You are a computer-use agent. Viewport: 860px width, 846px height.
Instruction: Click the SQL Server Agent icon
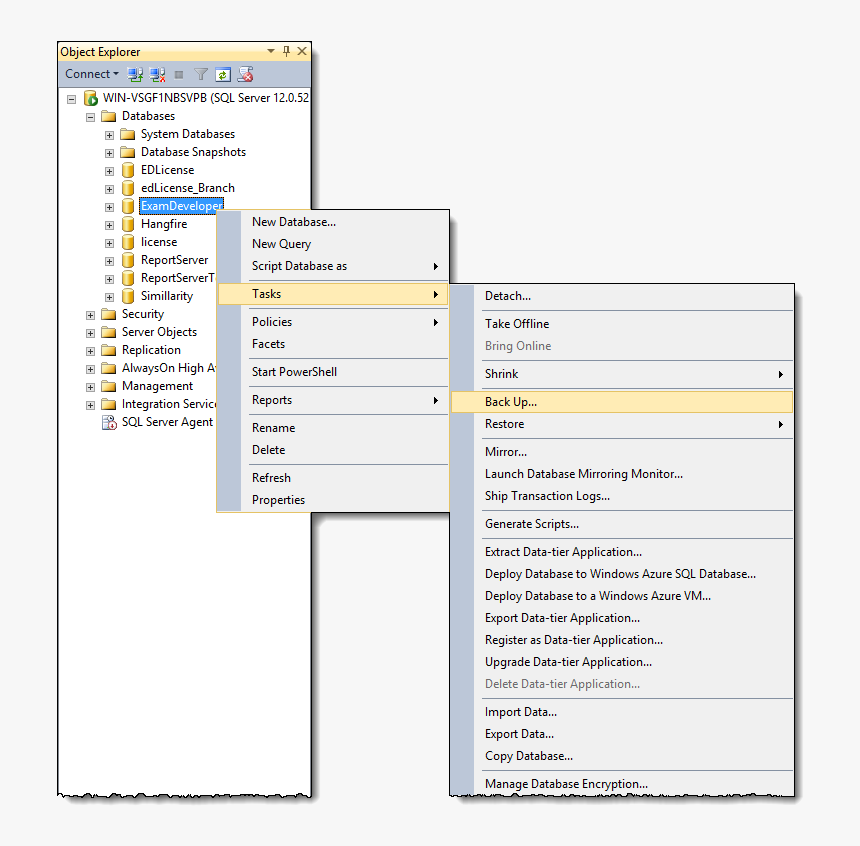coord(109,422)
